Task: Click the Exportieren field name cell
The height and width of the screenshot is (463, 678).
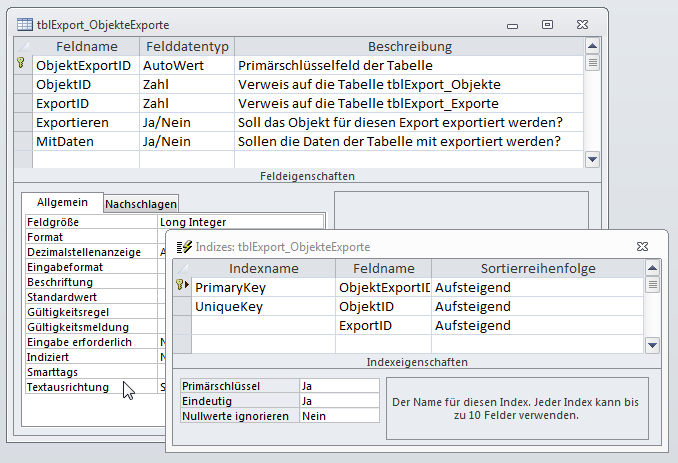Action: pos(86,122)
